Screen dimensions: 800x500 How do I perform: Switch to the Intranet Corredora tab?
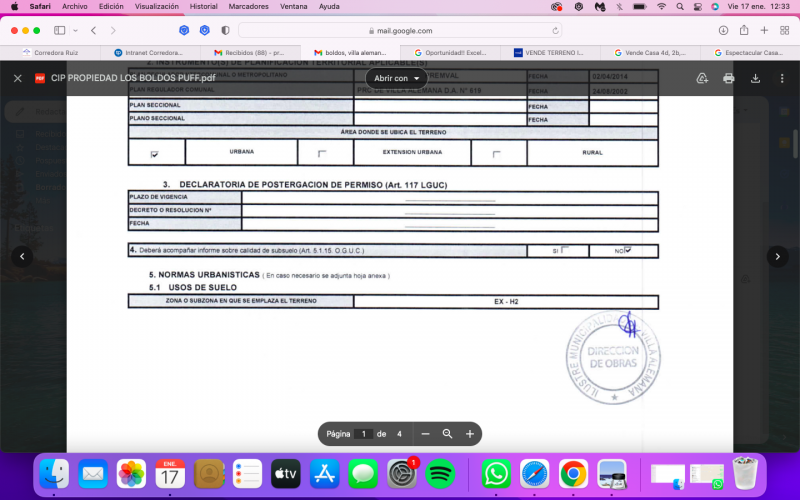pyautogui.click(x=150, y=53)
